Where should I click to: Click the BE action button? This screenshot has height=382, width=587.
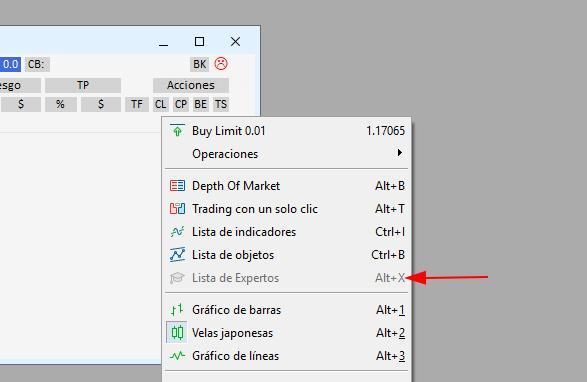[x=201, y=104]
